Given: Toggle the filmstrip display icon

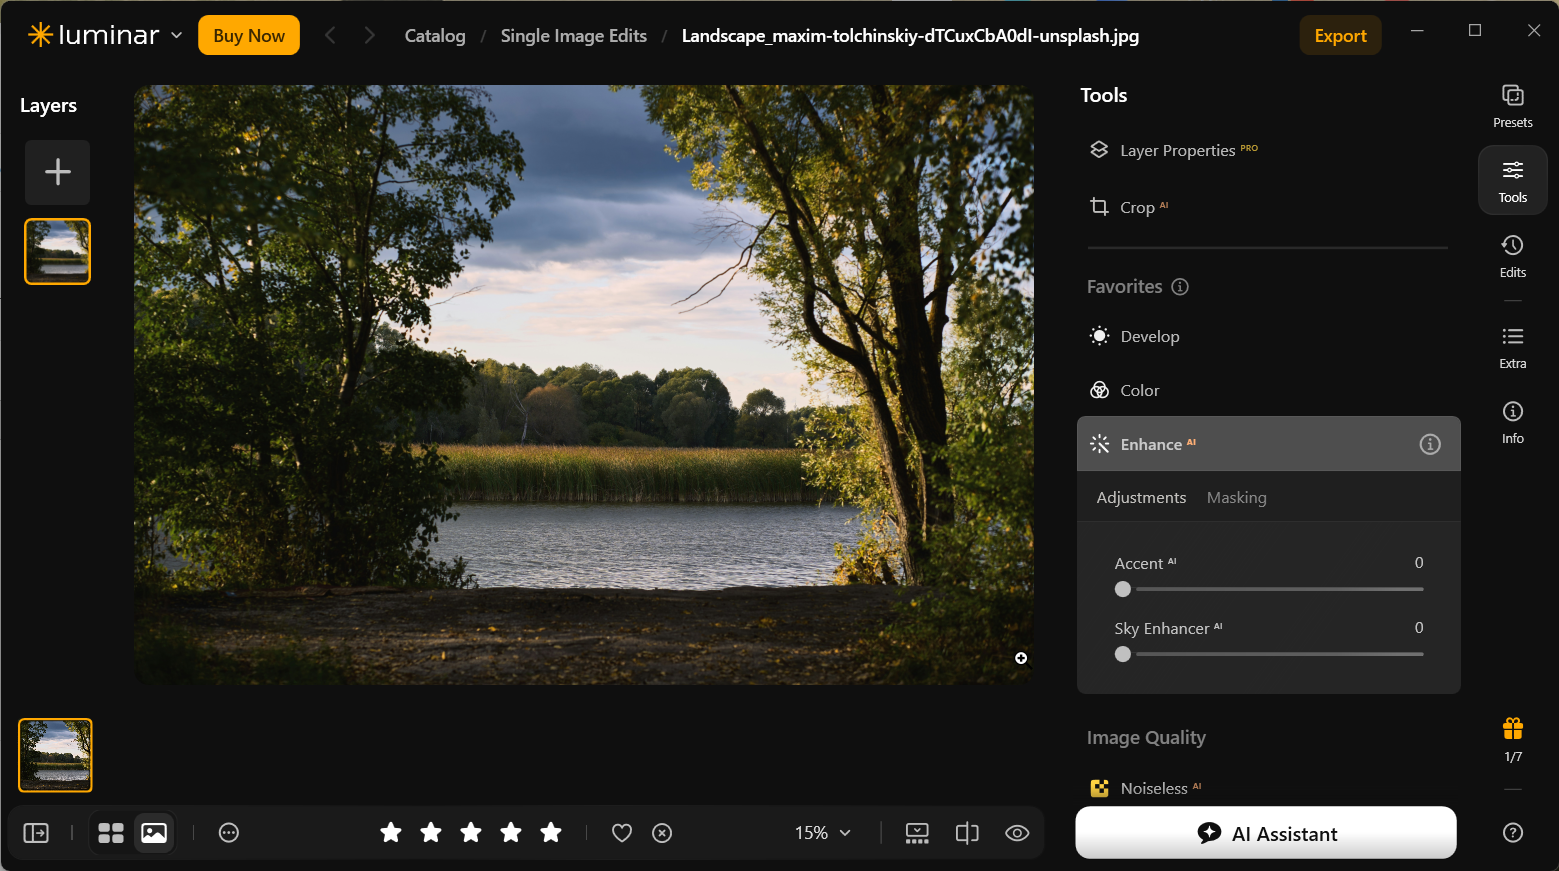Looking at the screenshot, I should [x=917, y=832].
